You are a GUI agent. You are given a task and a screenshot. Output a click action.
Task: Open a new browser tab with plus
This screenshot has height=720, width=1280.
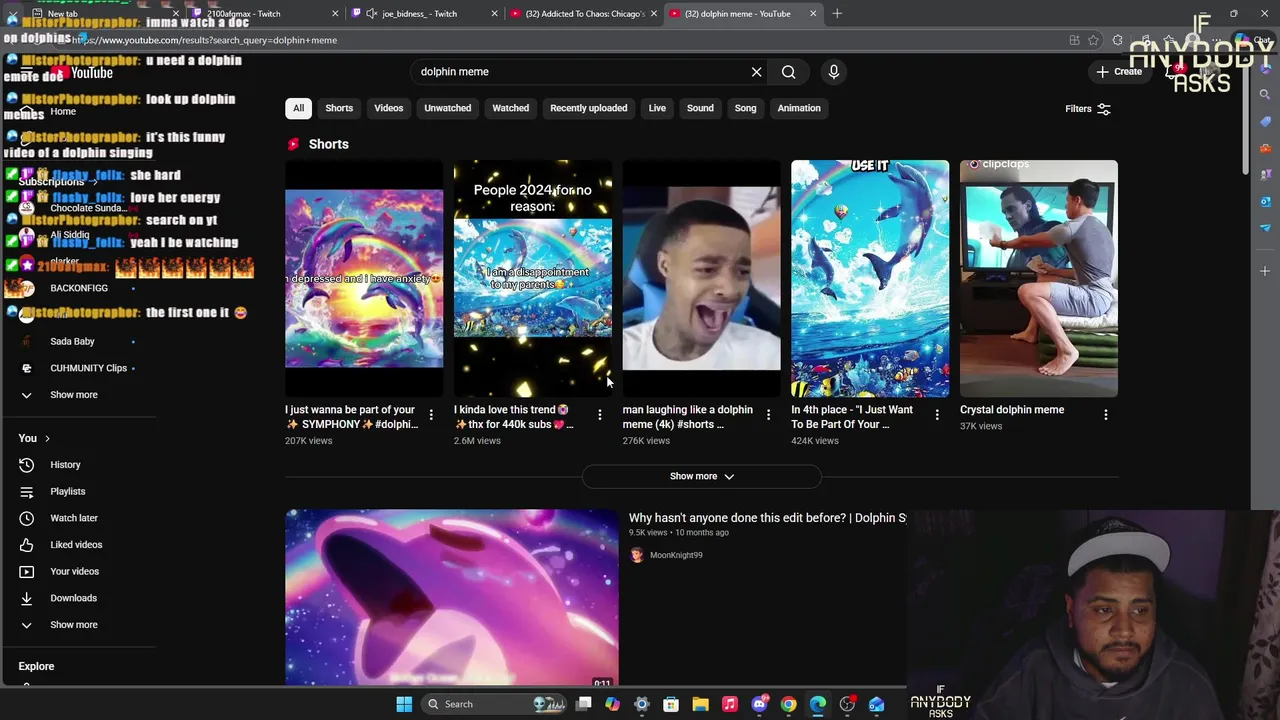837,14
